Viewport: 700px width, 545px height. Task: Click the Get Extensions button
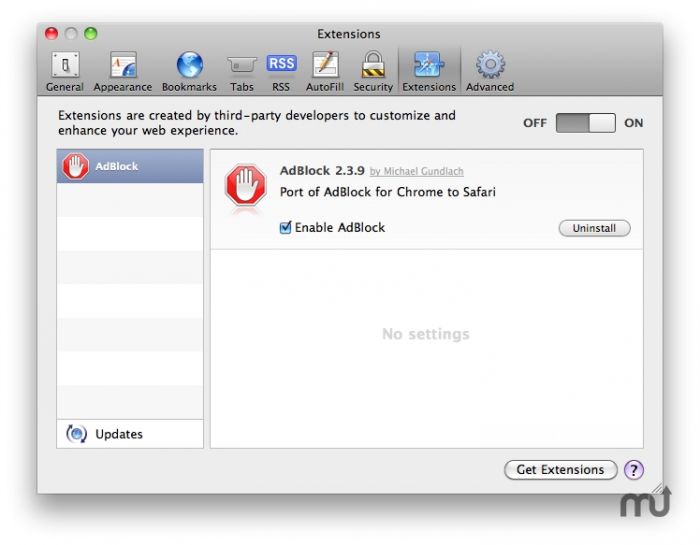[560, 470]
